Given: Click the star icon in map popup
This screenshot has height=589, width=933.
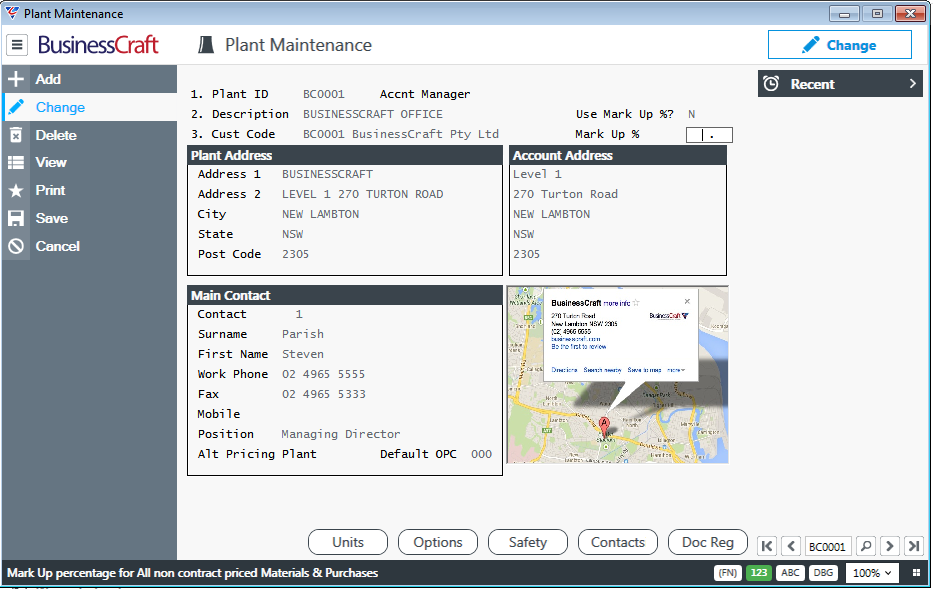Looking at the screenshot, I should 636,303.
